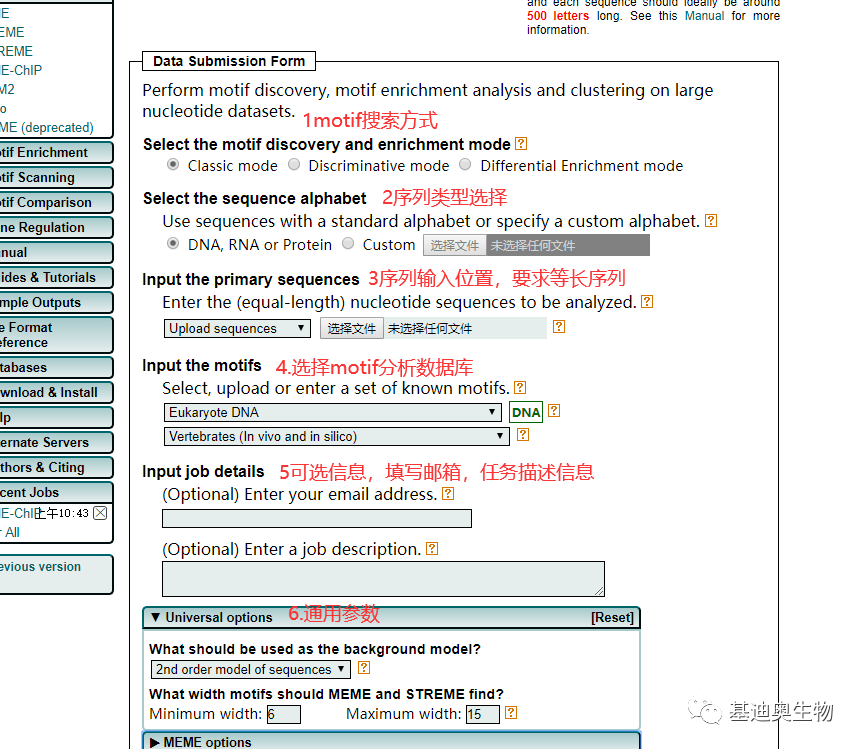
Task: Click the email address input field
Action: [x=317, y=518]
